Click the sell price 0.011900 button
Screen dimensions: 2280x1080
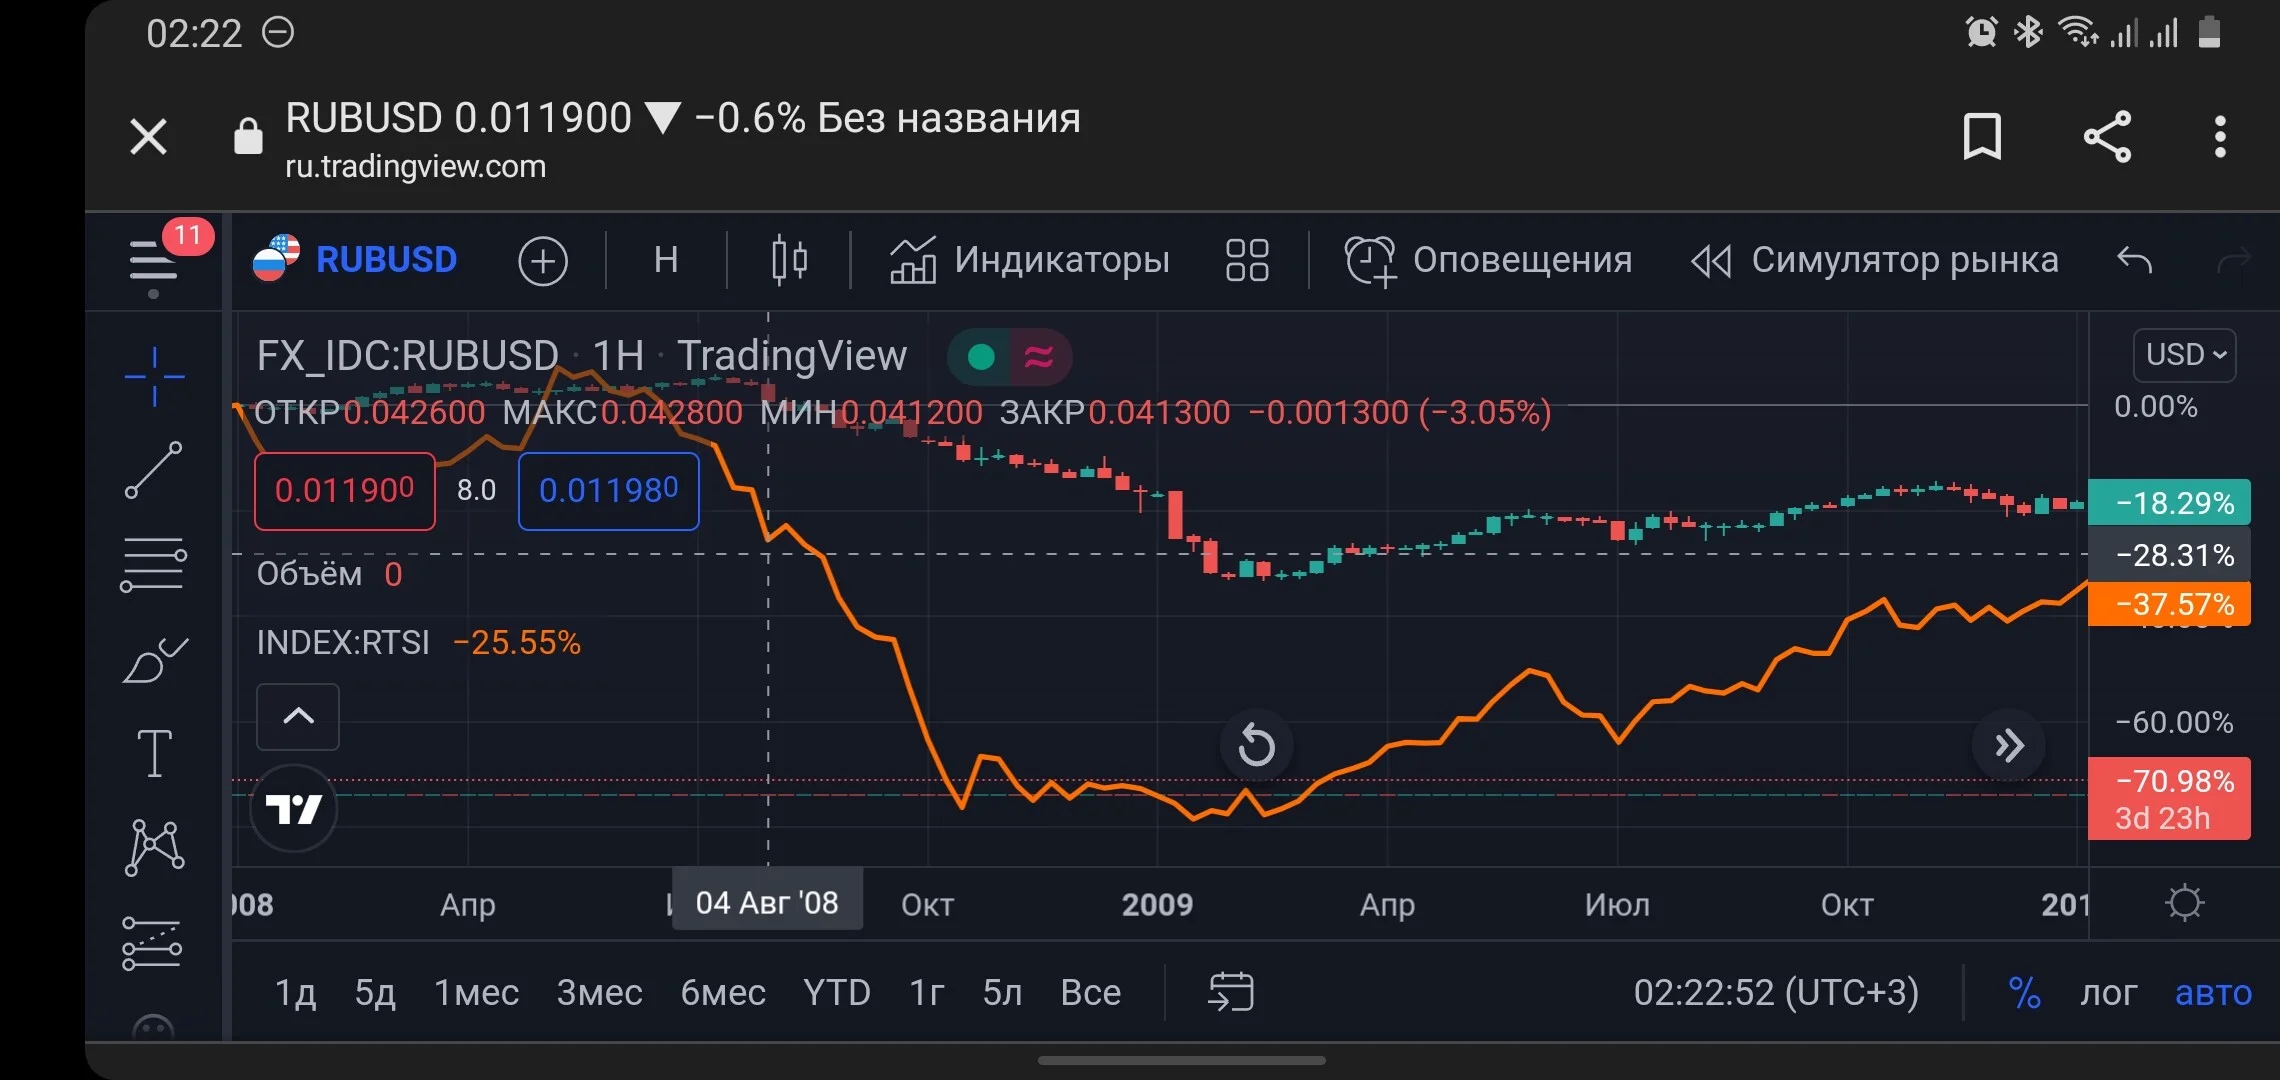[x=345, y=491]
